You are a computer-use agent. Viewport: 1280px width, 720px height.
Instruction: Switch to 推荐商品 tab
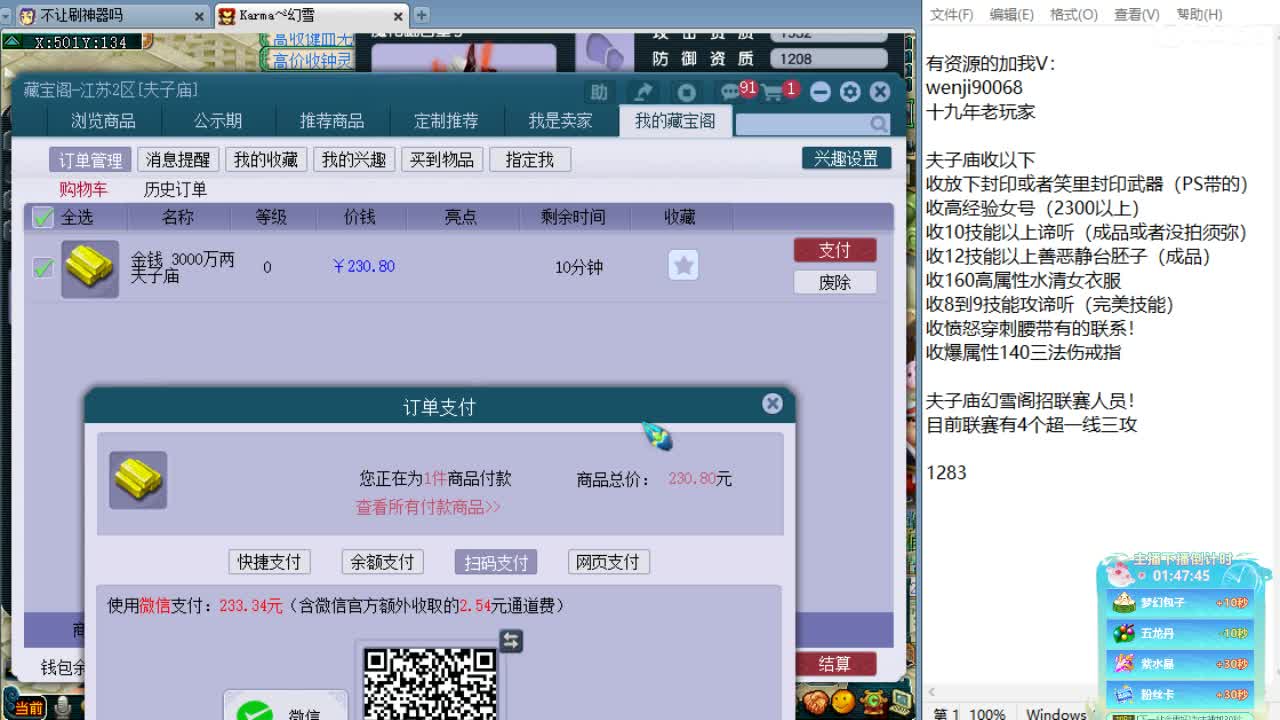pos(332,121)
